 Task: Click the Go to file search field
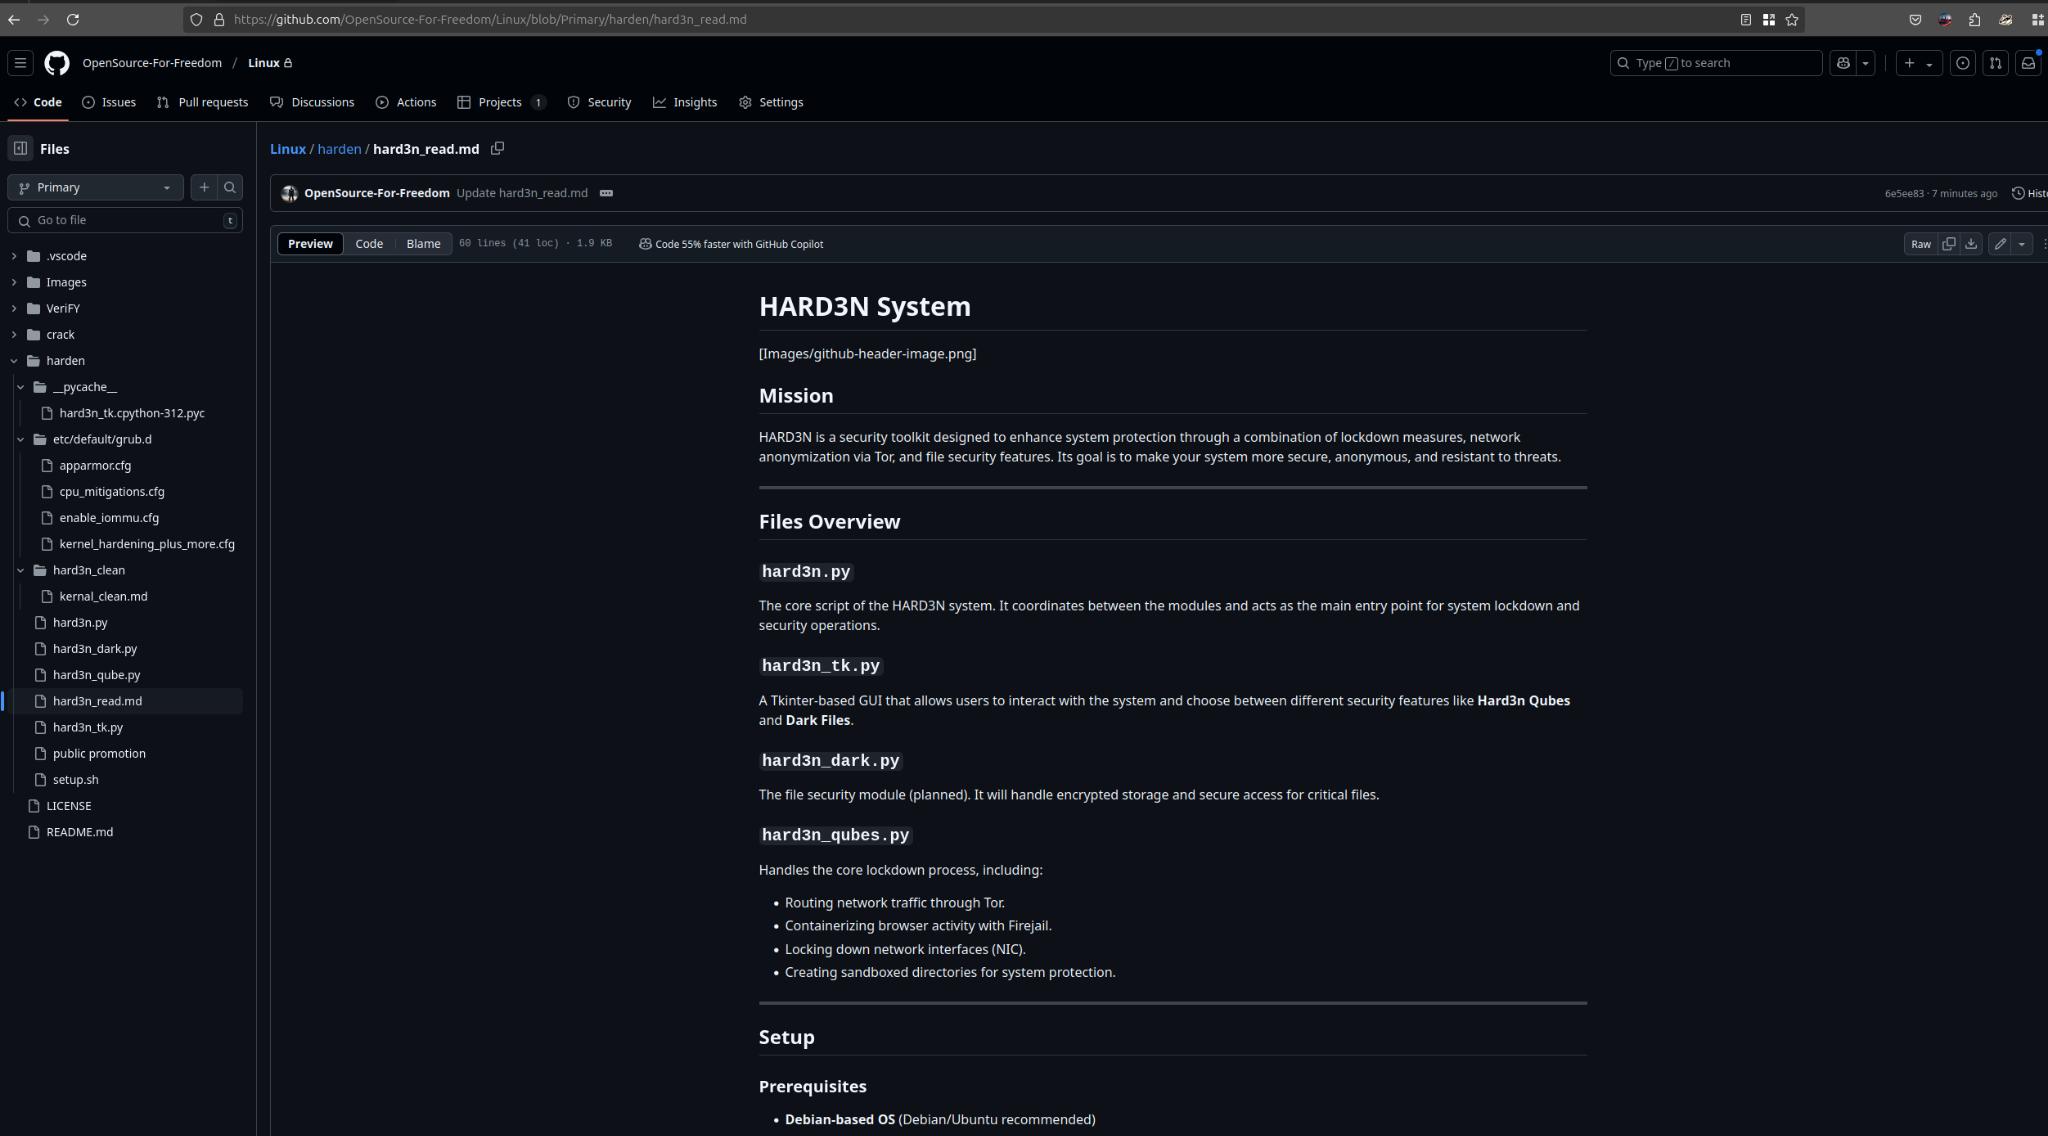tap(120, 220)
